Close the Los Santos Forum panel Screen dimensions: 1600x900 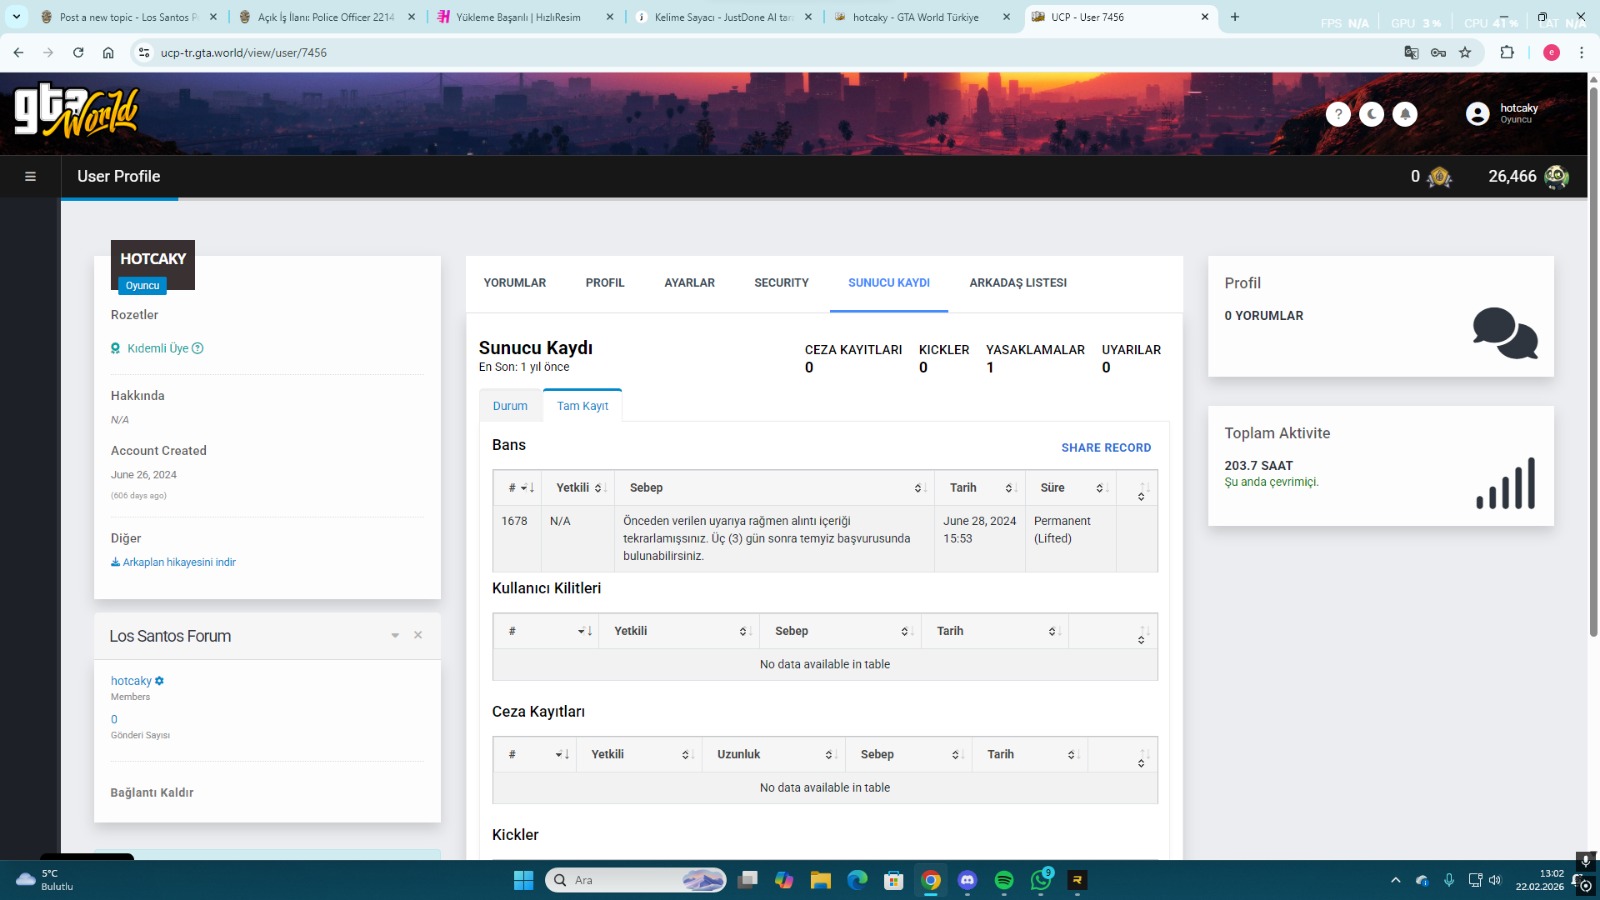pyautogui.click(x=418, y=636)
